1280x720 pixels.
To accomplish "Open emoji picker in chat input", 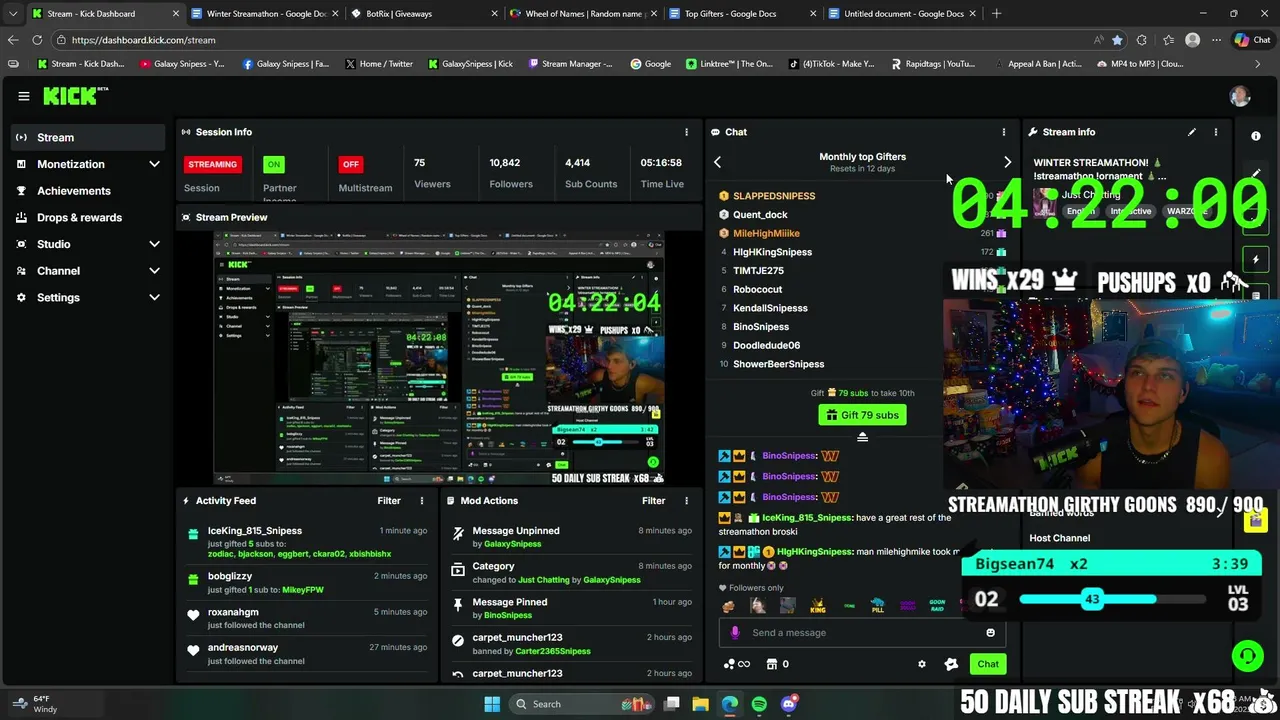I will (x=990, y=632).
